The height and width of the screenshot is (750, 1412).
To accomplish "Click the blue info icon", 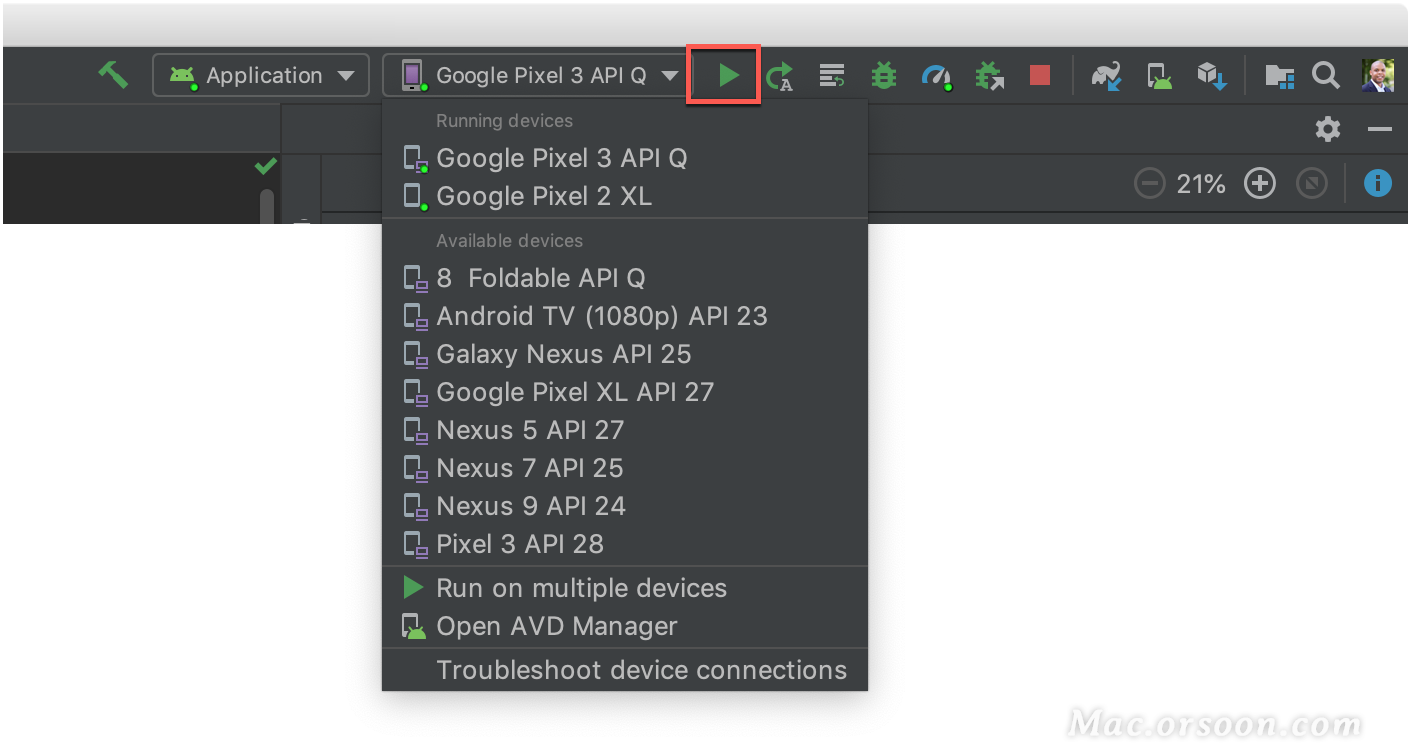I will (x=1378, y=184).
